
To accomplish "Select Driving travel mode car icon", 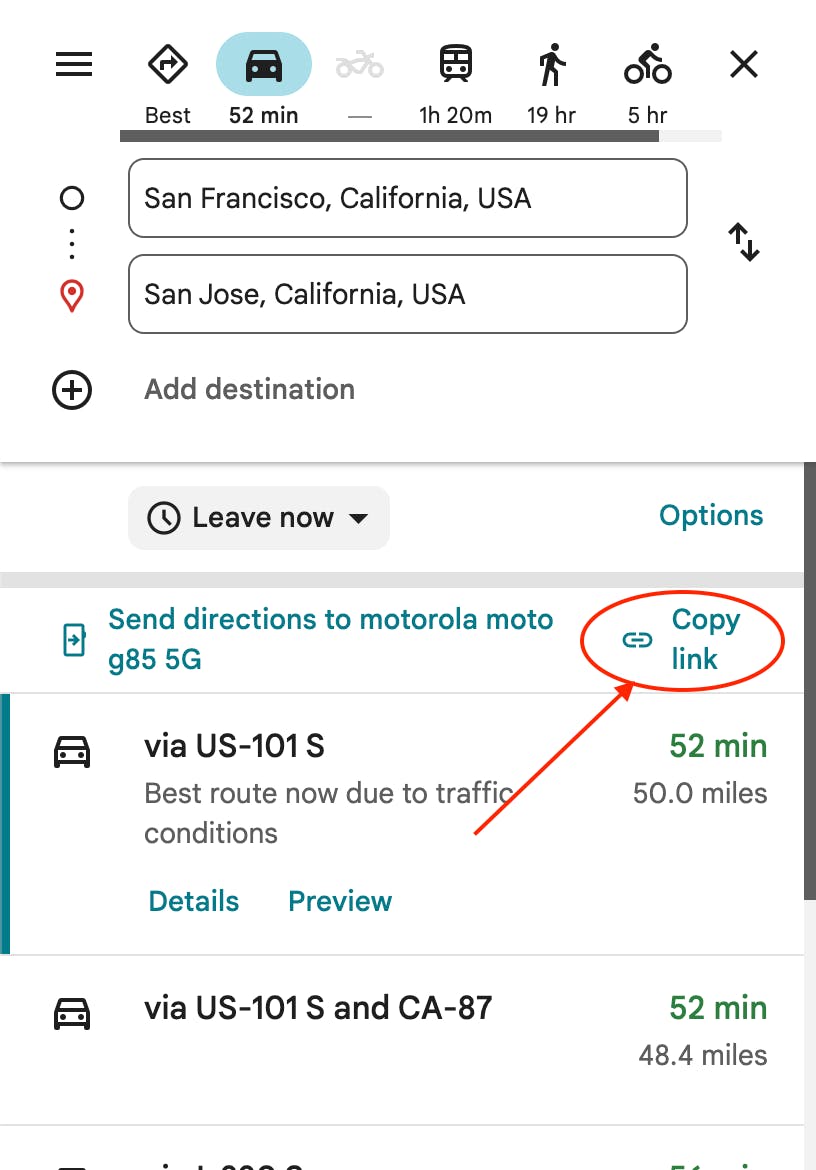I will click(264, 66).
